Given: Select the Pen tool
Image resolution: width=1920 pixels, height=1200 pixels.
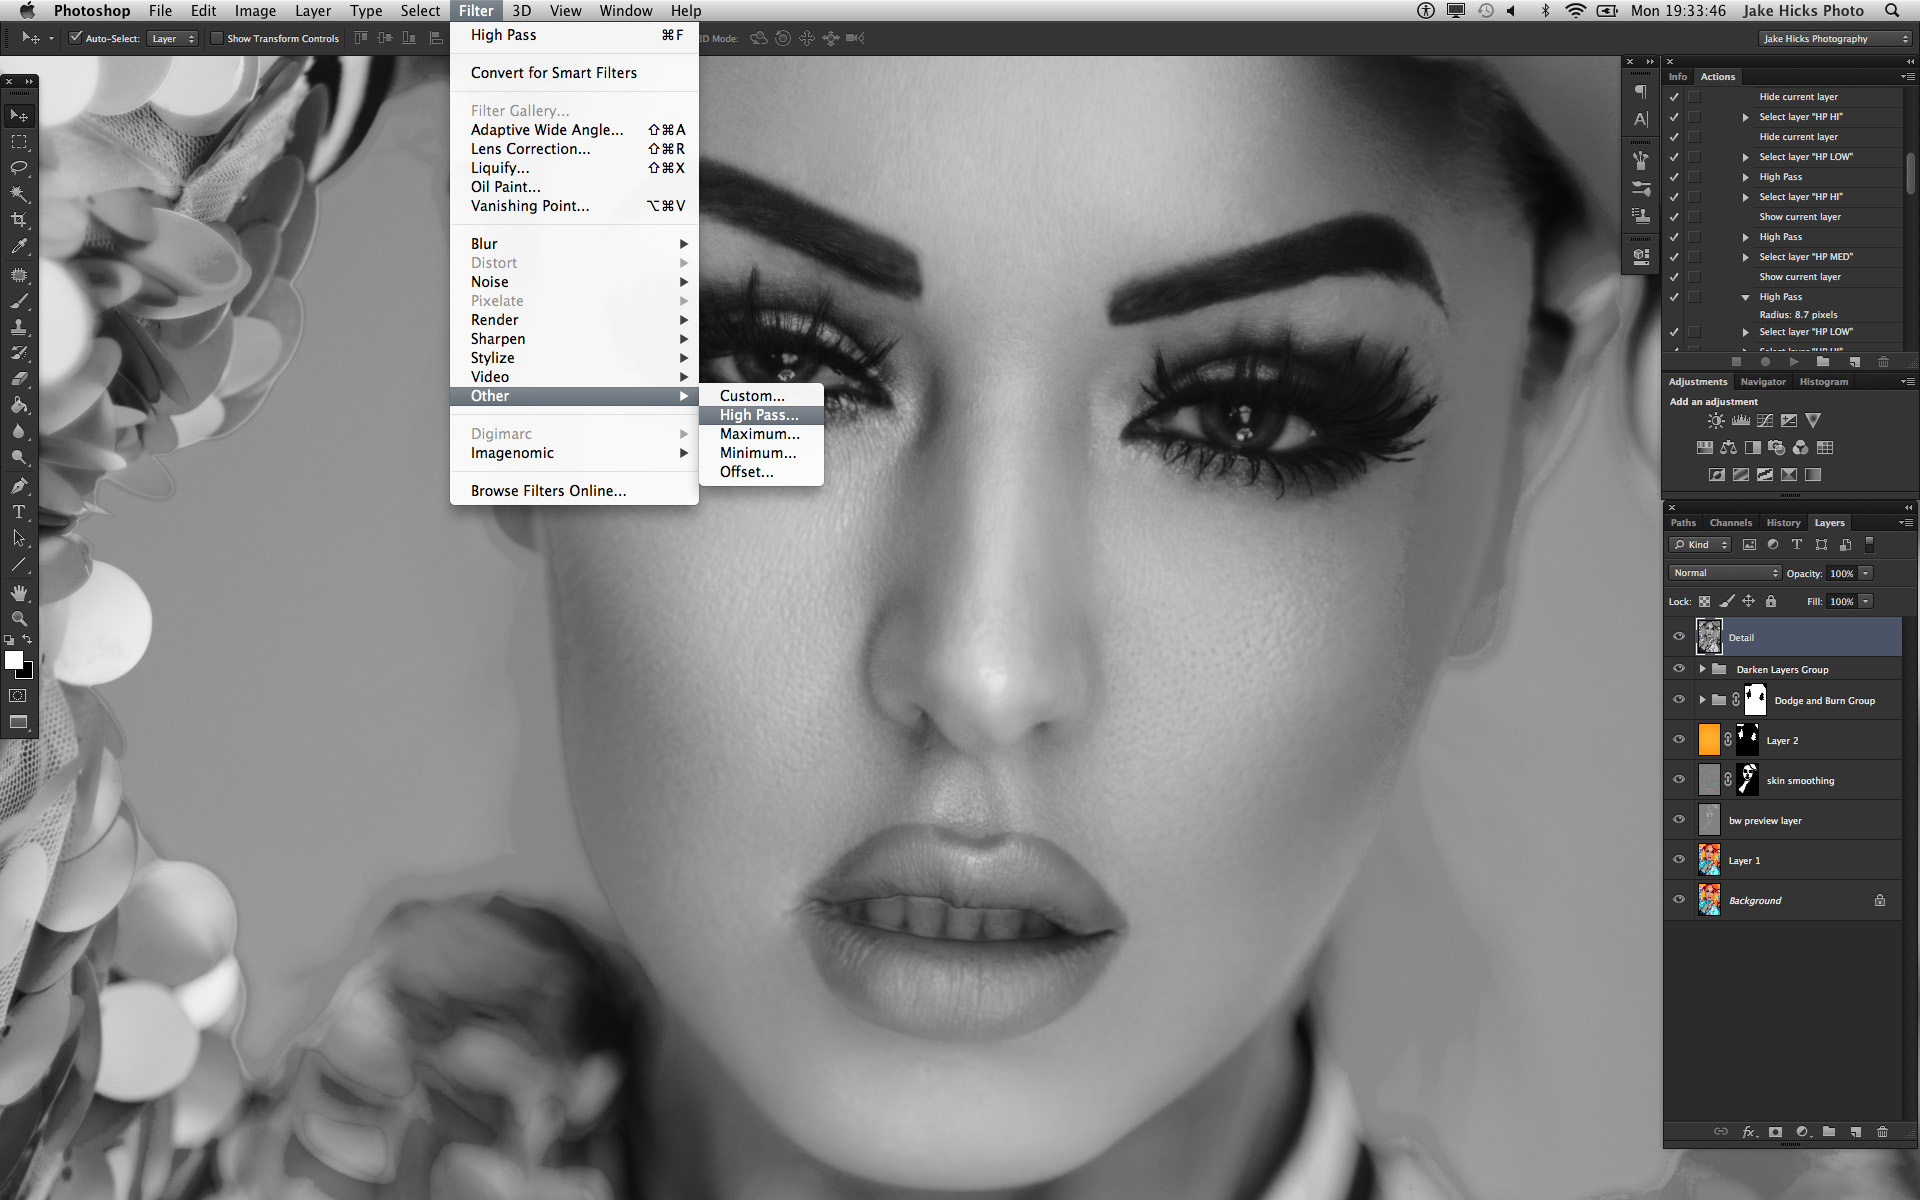Looking at the screenshot, I should (19, 486).
